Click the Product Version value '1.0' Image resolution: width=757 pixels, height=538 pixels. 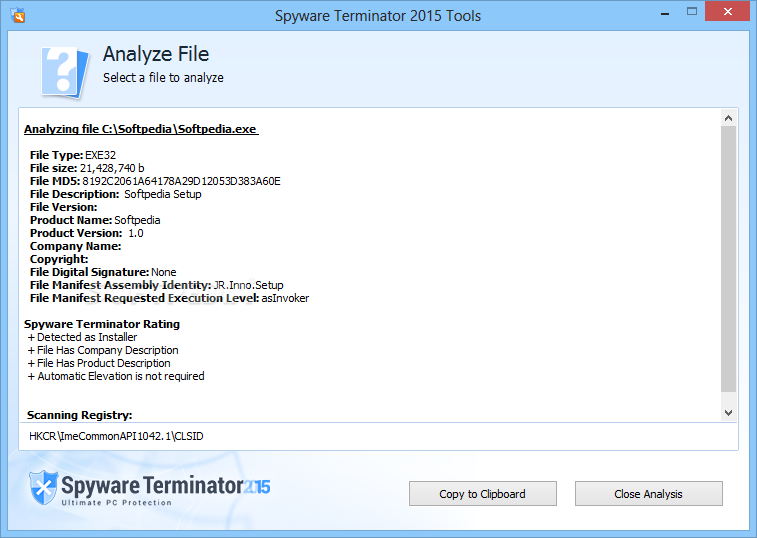click(x=136, y=233)
